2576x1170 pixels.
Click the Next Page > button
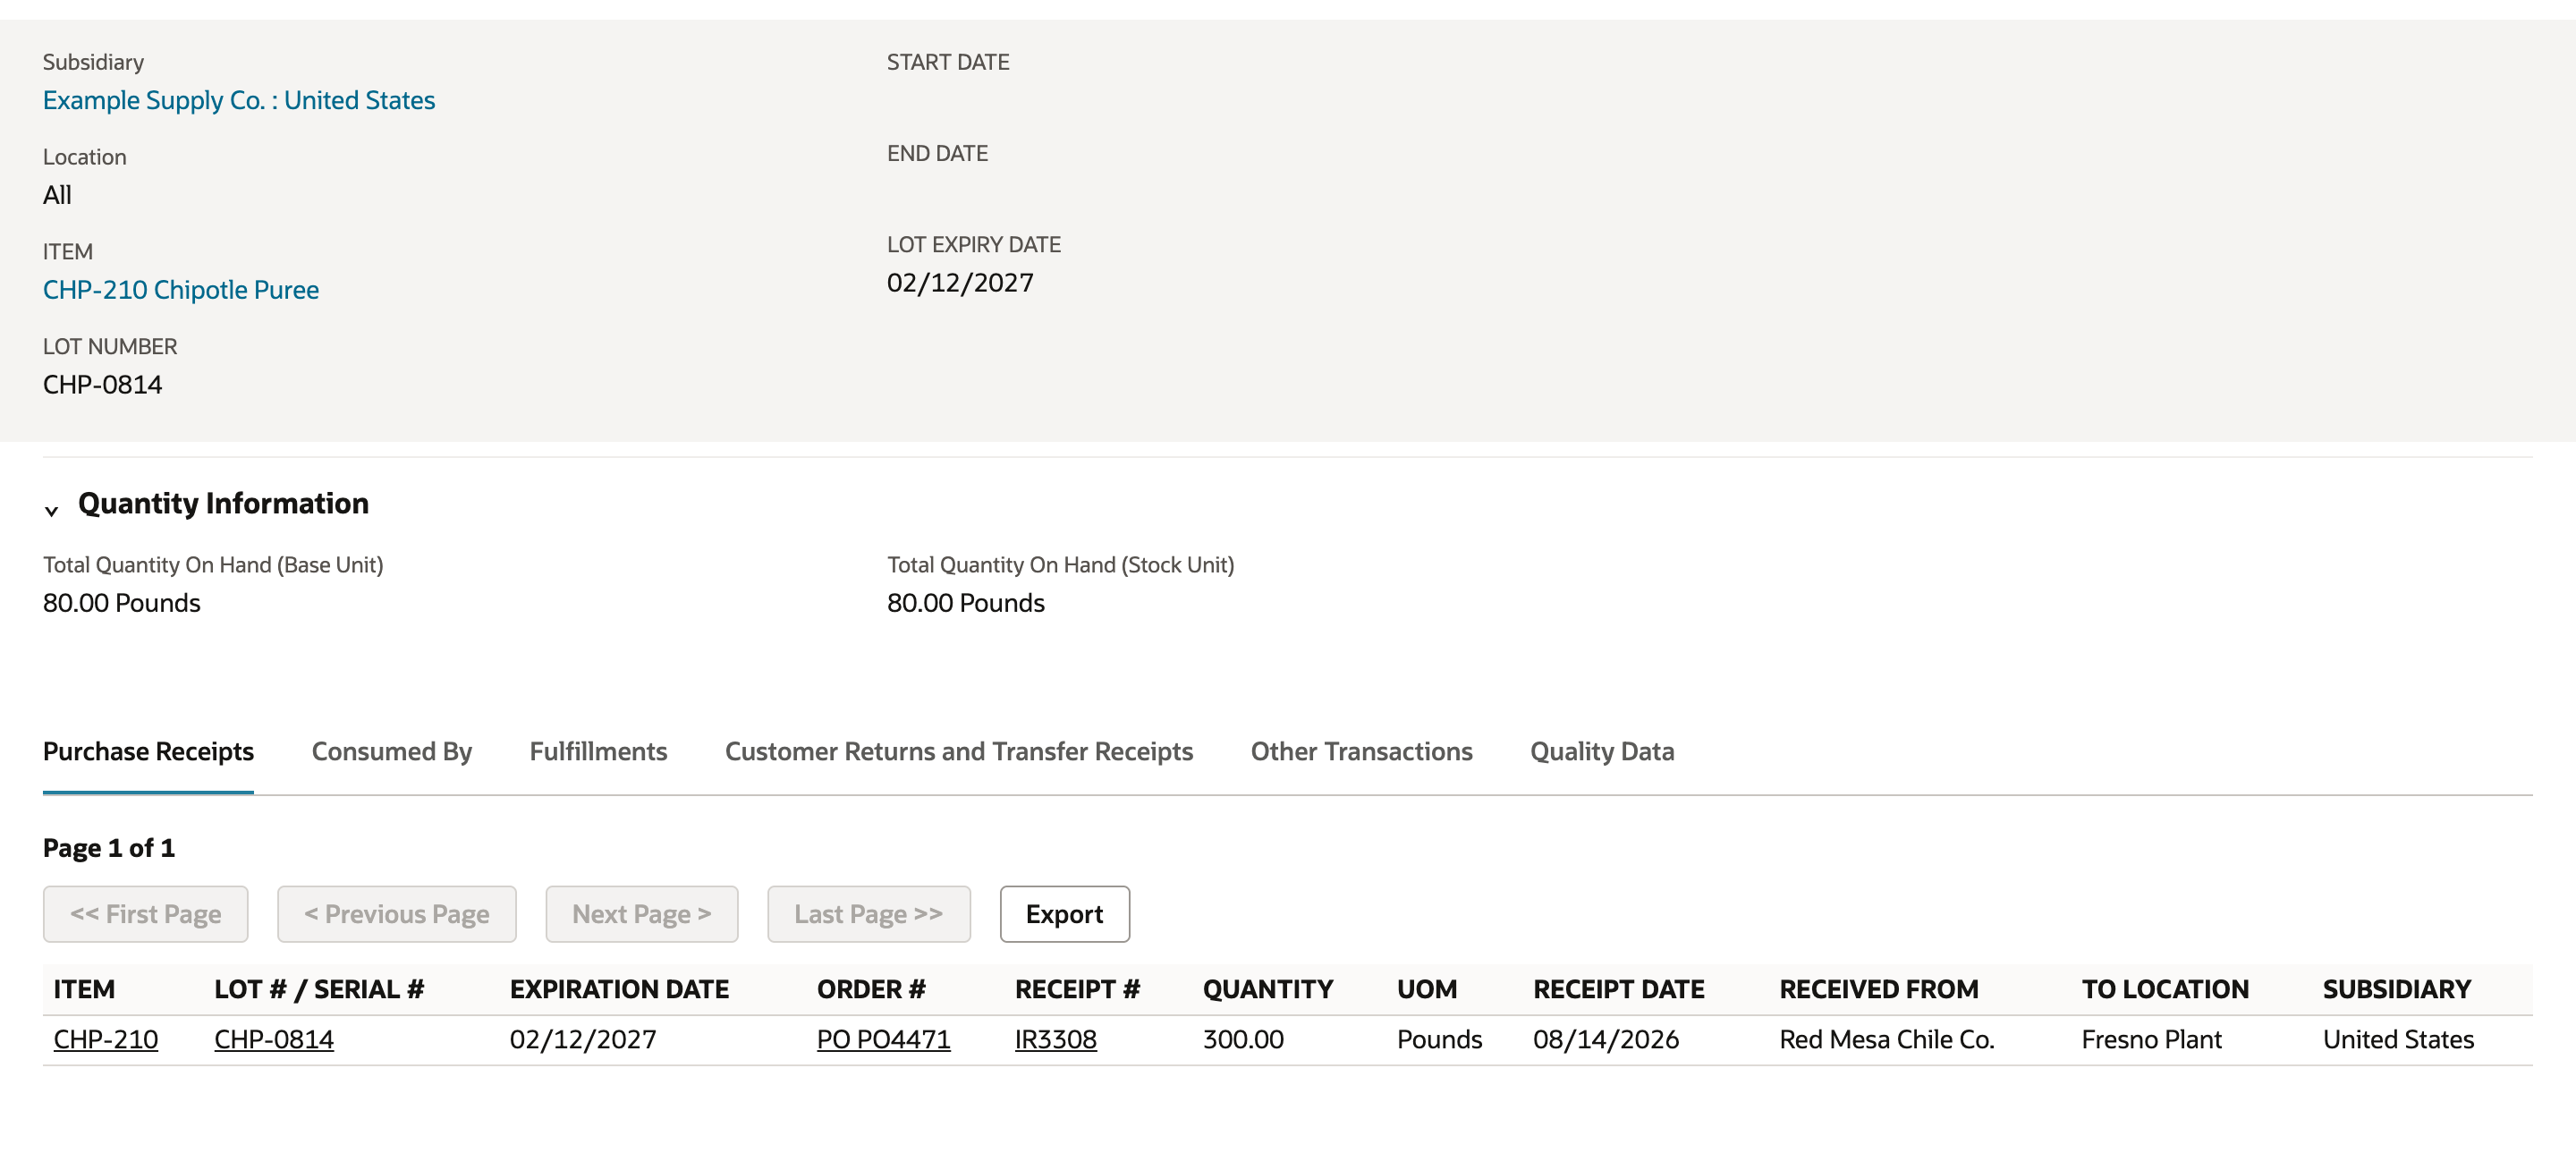point(642,914)
